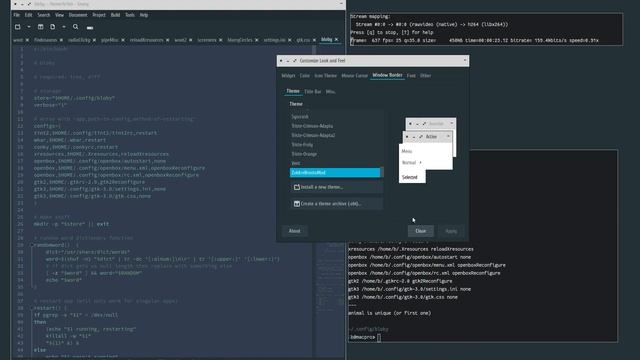640x360 pixels.
Task: Click the flat bar icon right of the magnifier
Action: pos(90,28)
